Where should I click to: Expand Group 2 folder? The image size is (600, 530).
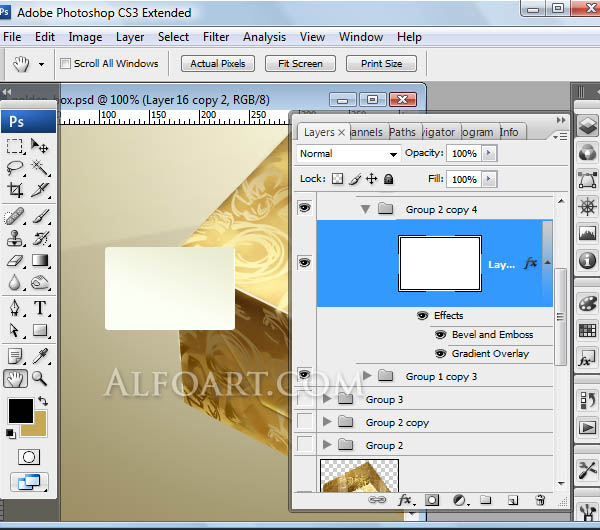click(x=327, y=445)
